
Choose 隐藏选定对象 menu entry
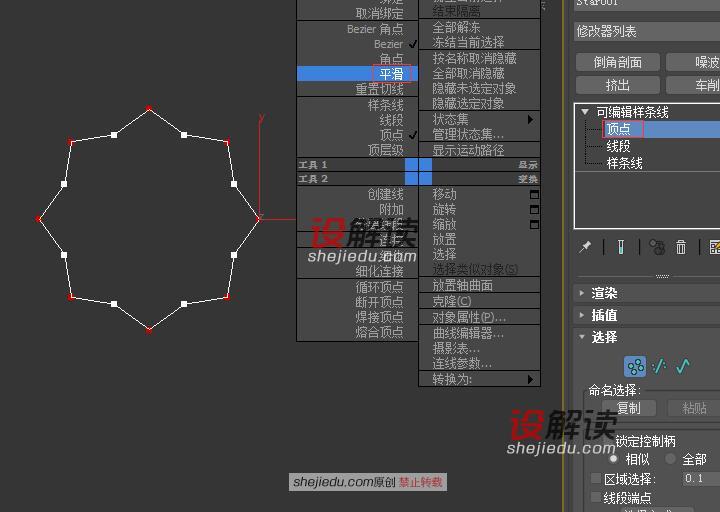pyautogui.click(x=468, y=103)
